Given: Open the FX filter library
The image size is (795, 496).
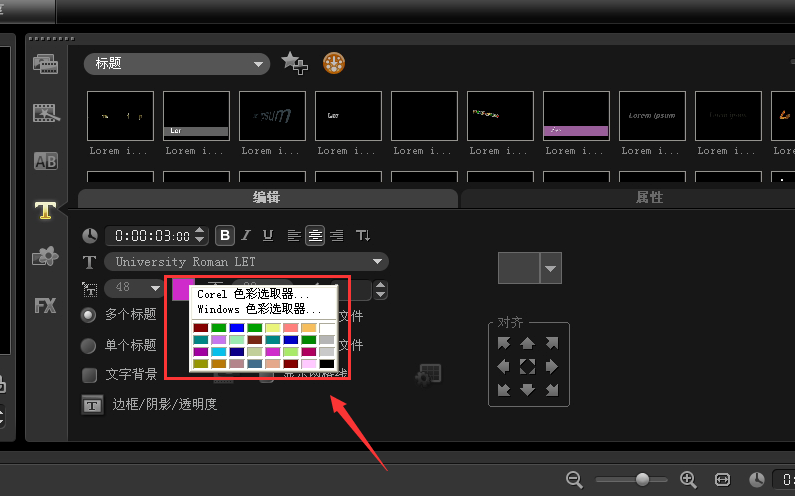Looking at the screenshot, I should pyautogui.click(x=45, y=305).
